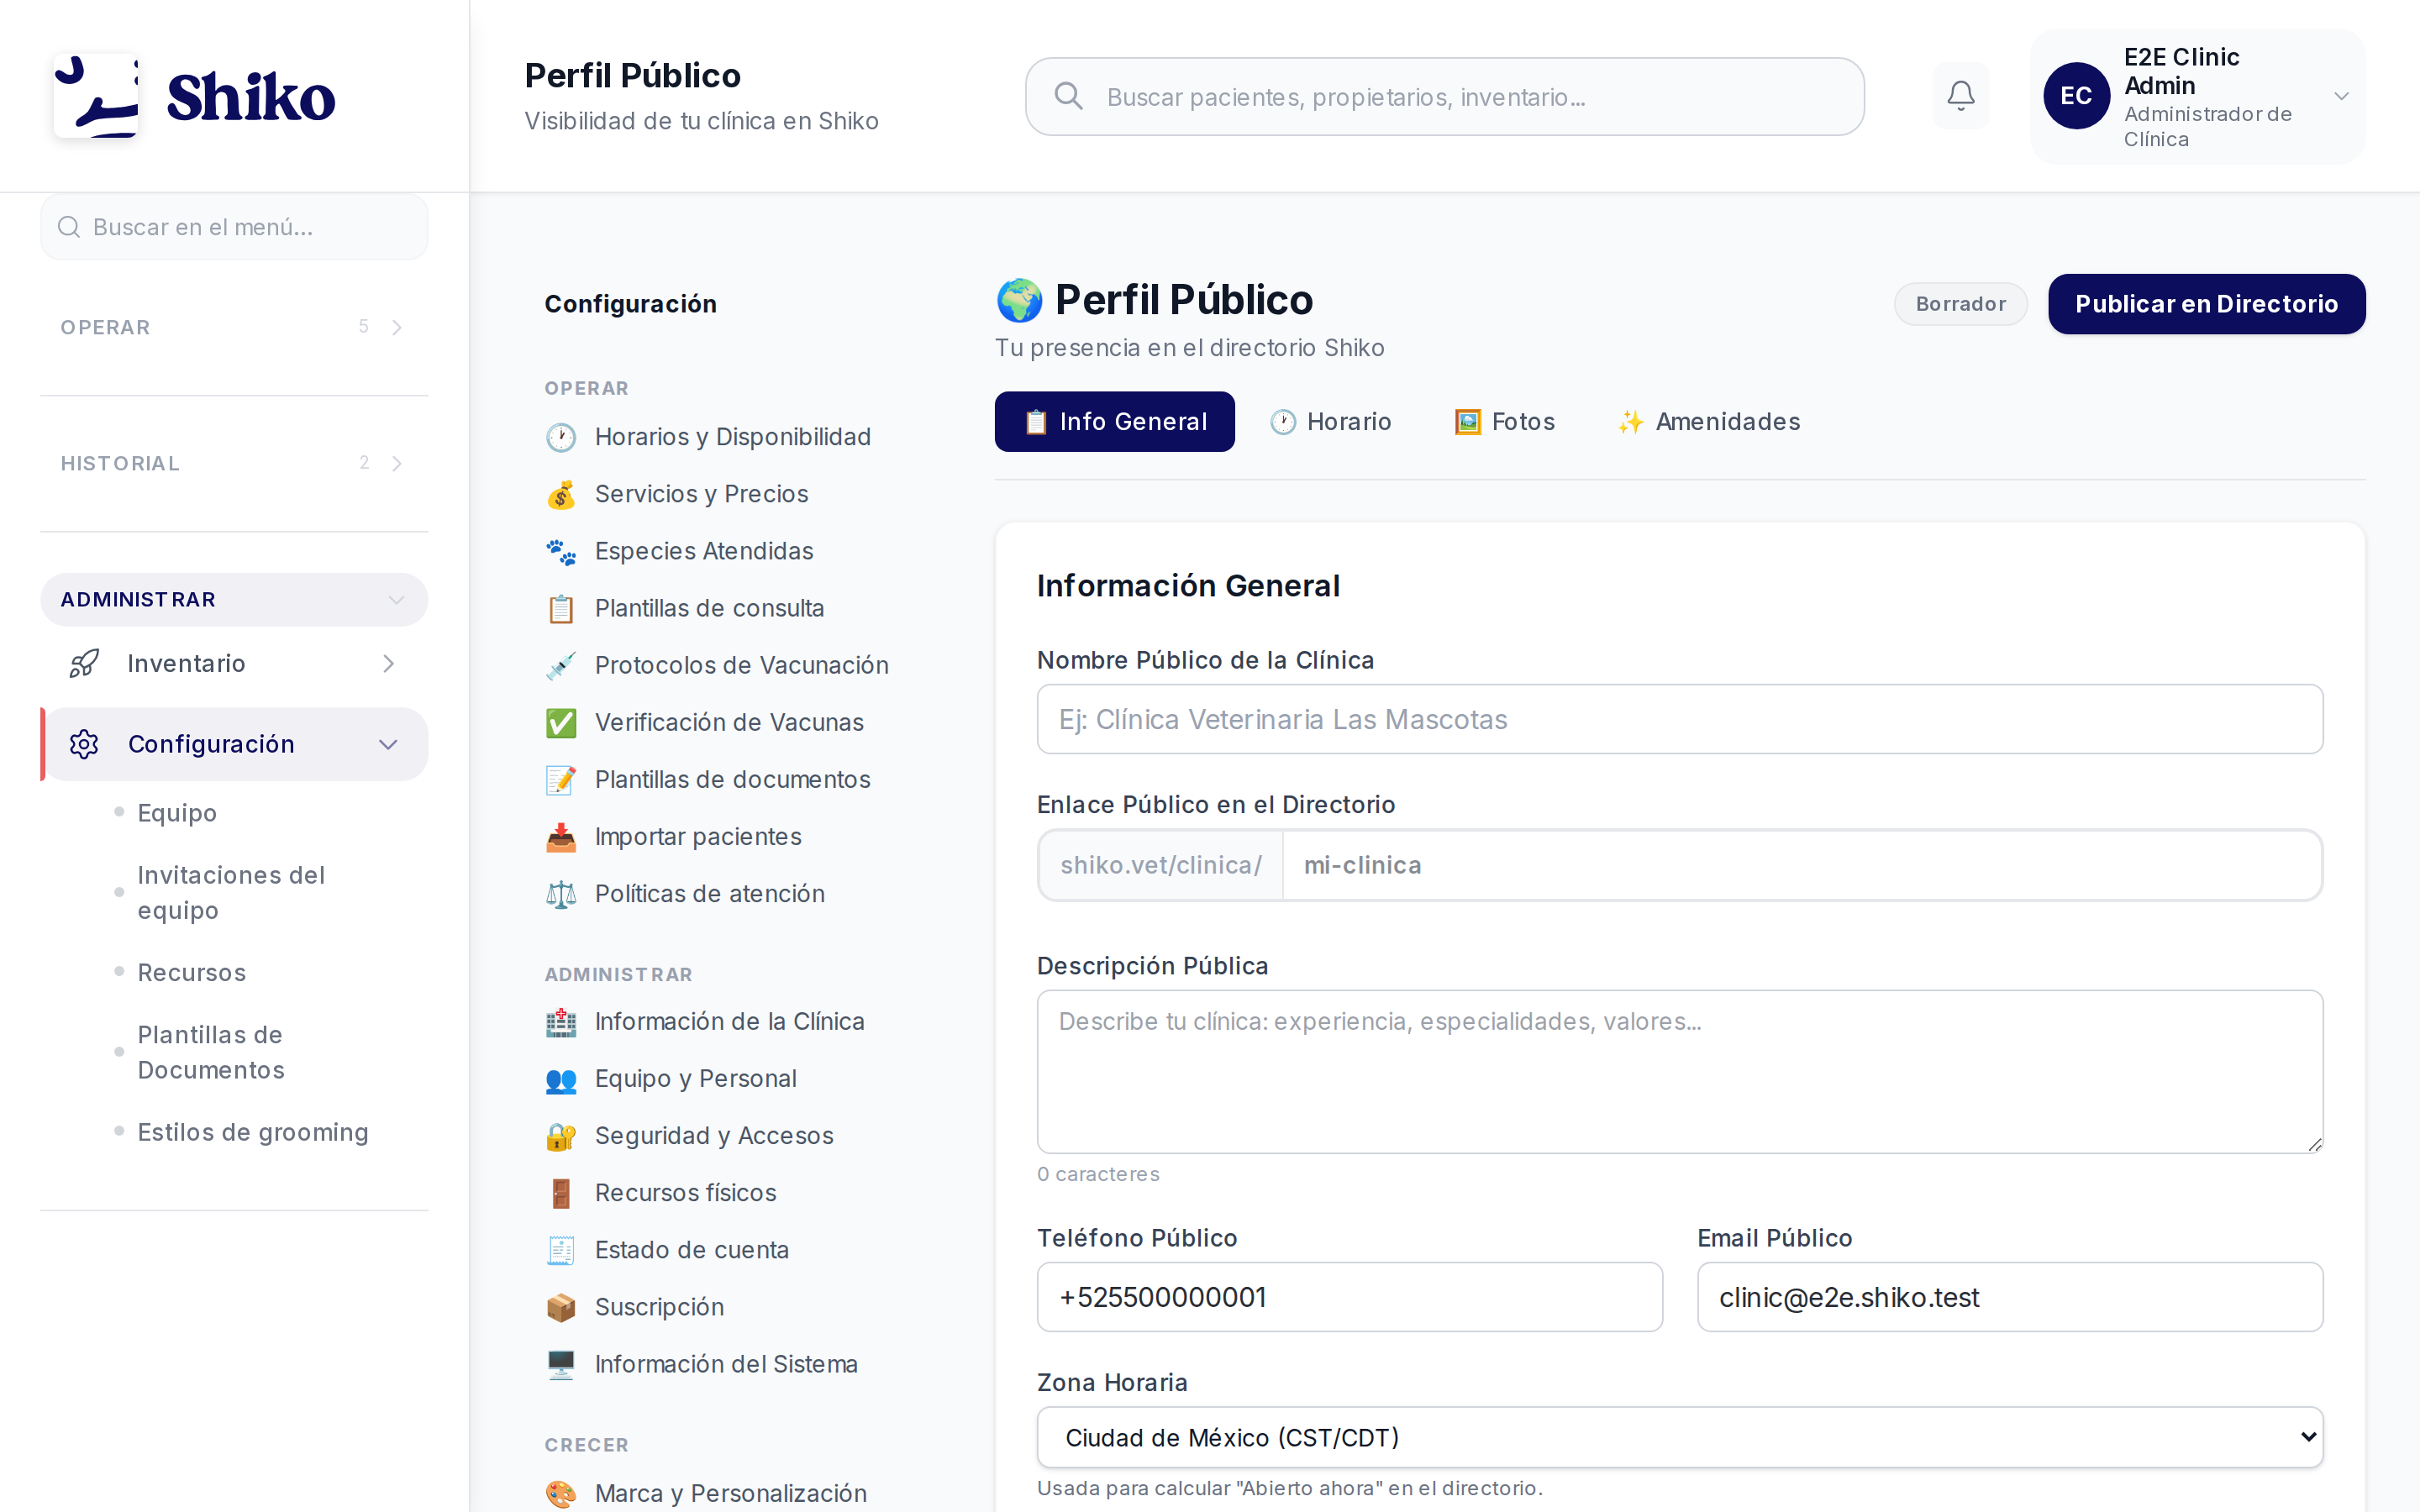
Task: Click the paw prints icon for Especies Atendidas
Action: pyautogui.click(x=561, y=551)
